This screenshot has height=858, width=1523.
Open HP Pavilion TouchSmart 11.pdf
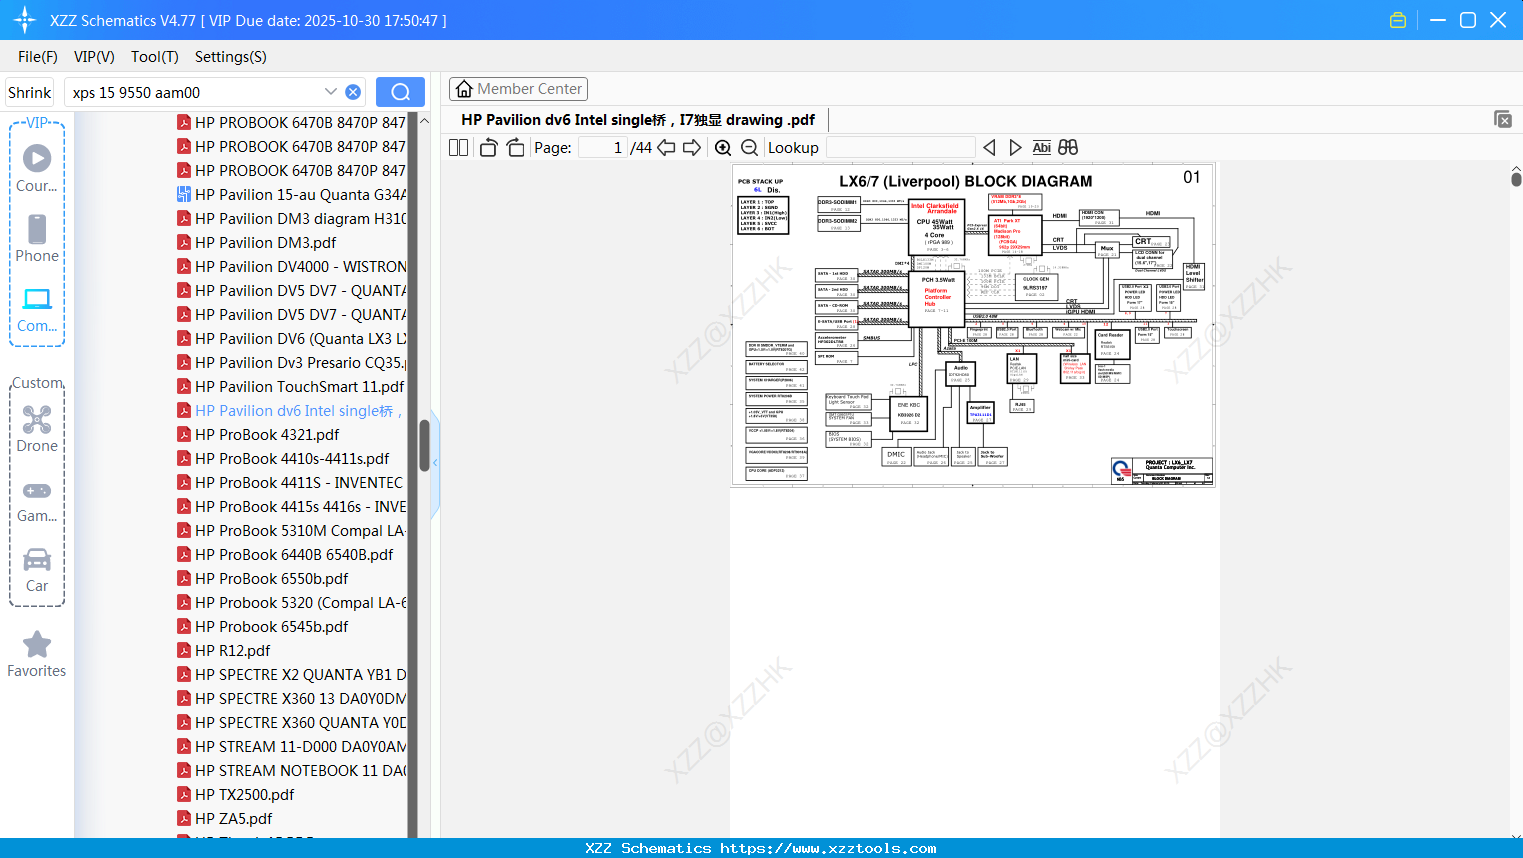(290, 387)
